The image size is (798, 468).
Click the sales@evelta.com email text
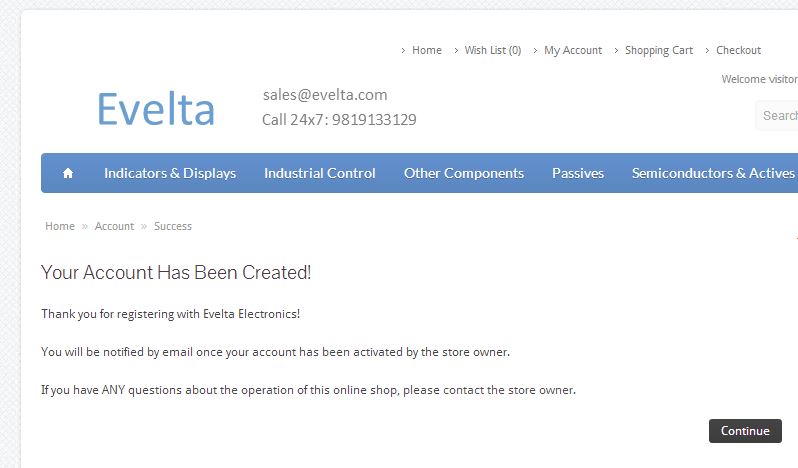click(x=325, y=95)
